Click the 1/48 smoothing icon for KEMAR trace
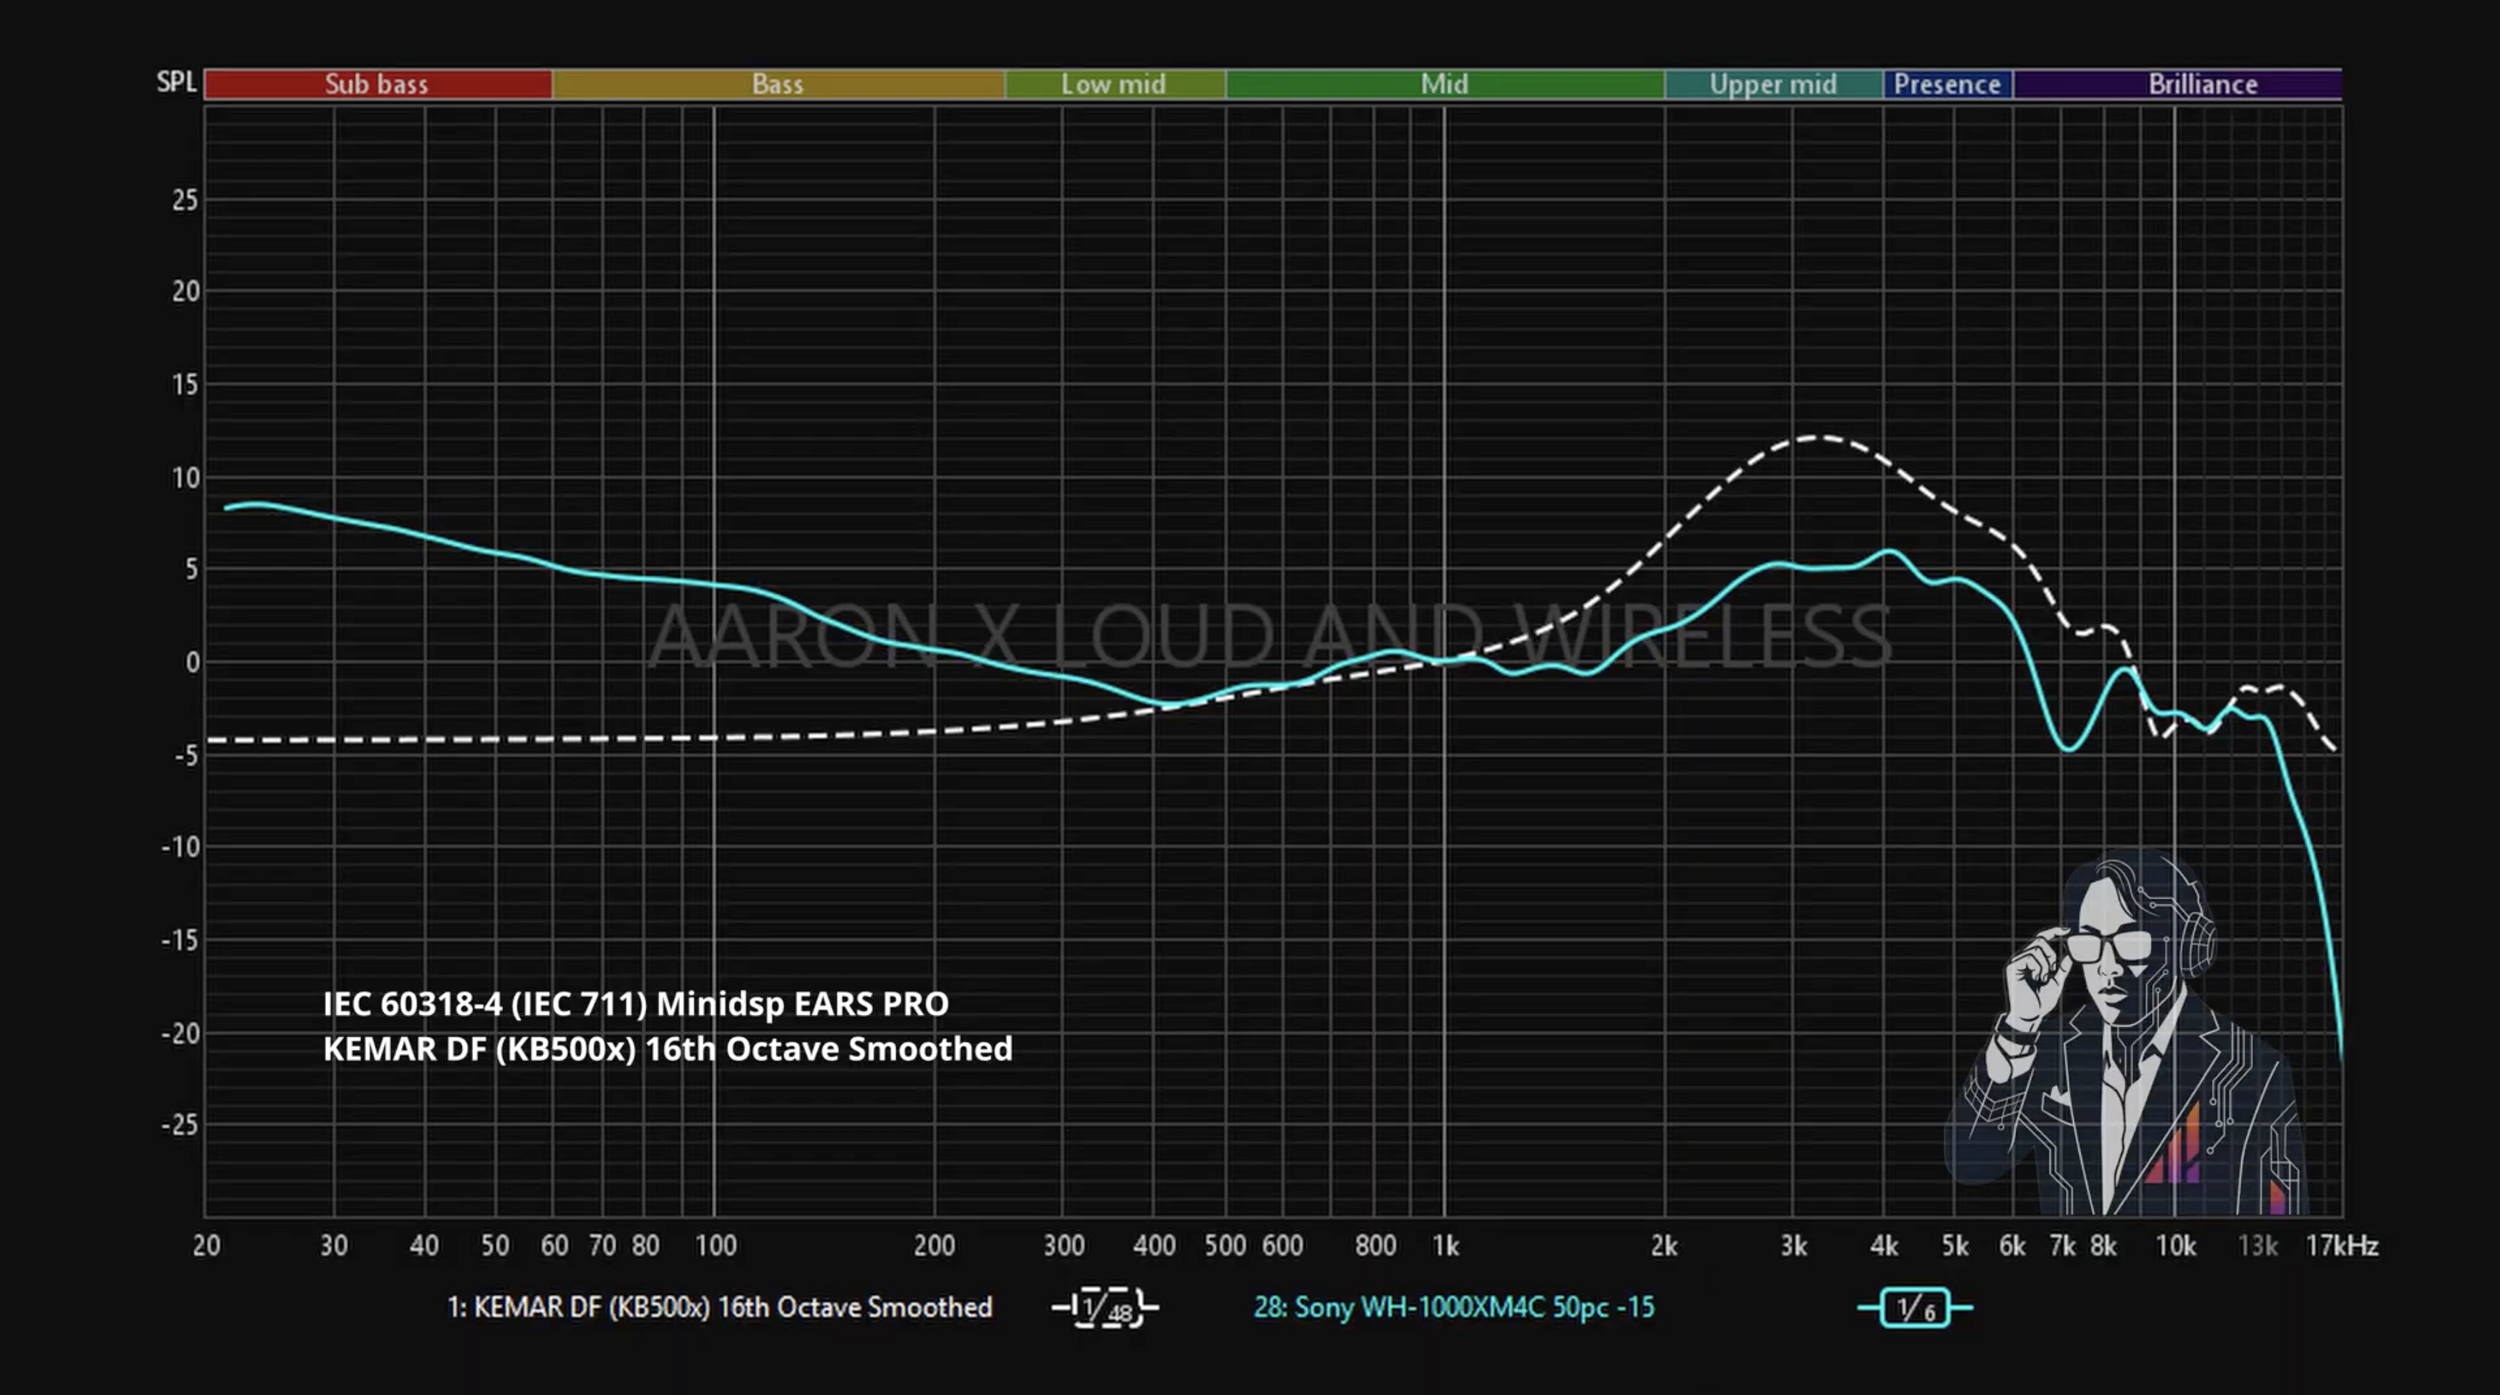This screenshot has height=1395, width=2500. click(x=1105, y=1307)
